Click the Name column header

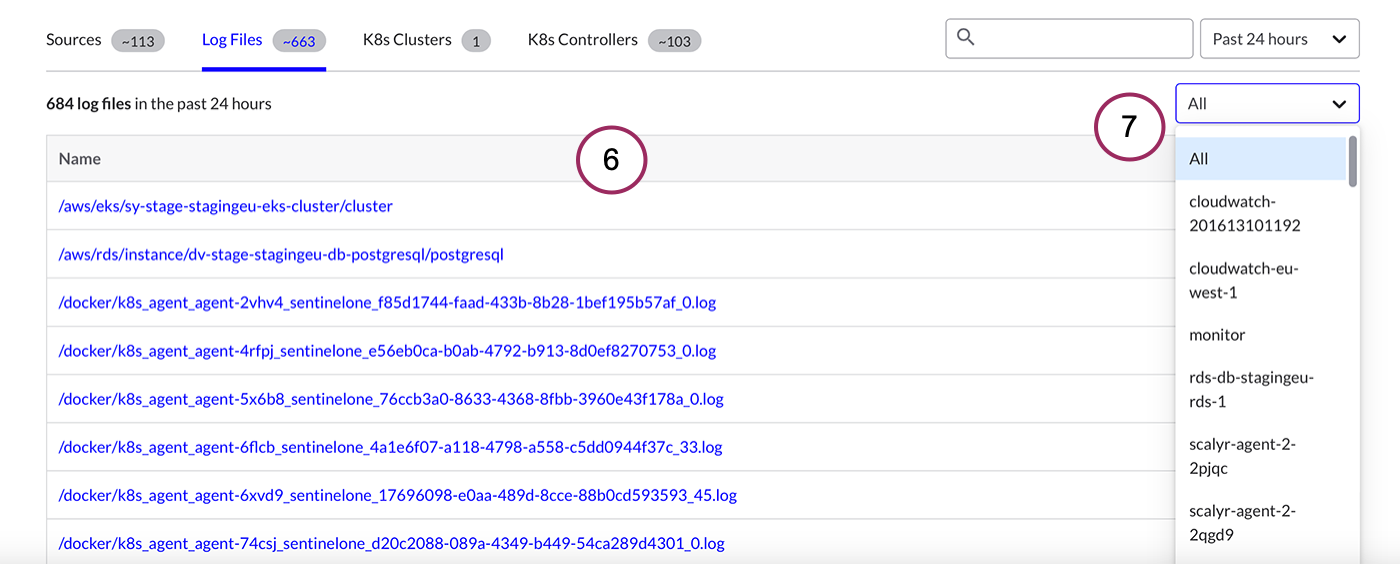(x=80, y=159)
